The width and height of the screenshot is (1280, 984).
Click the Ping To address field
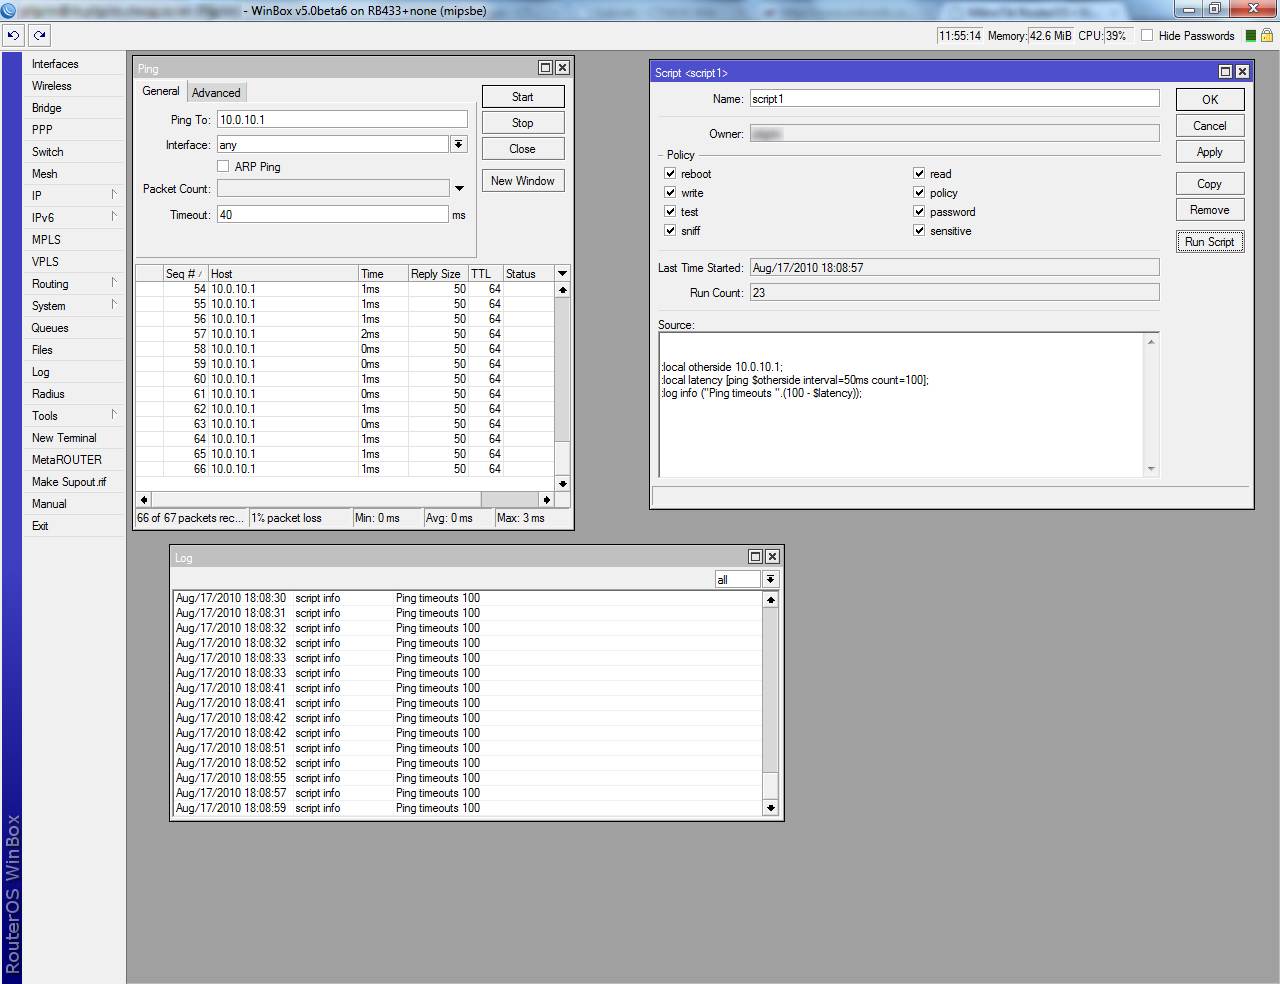point(341,120)
